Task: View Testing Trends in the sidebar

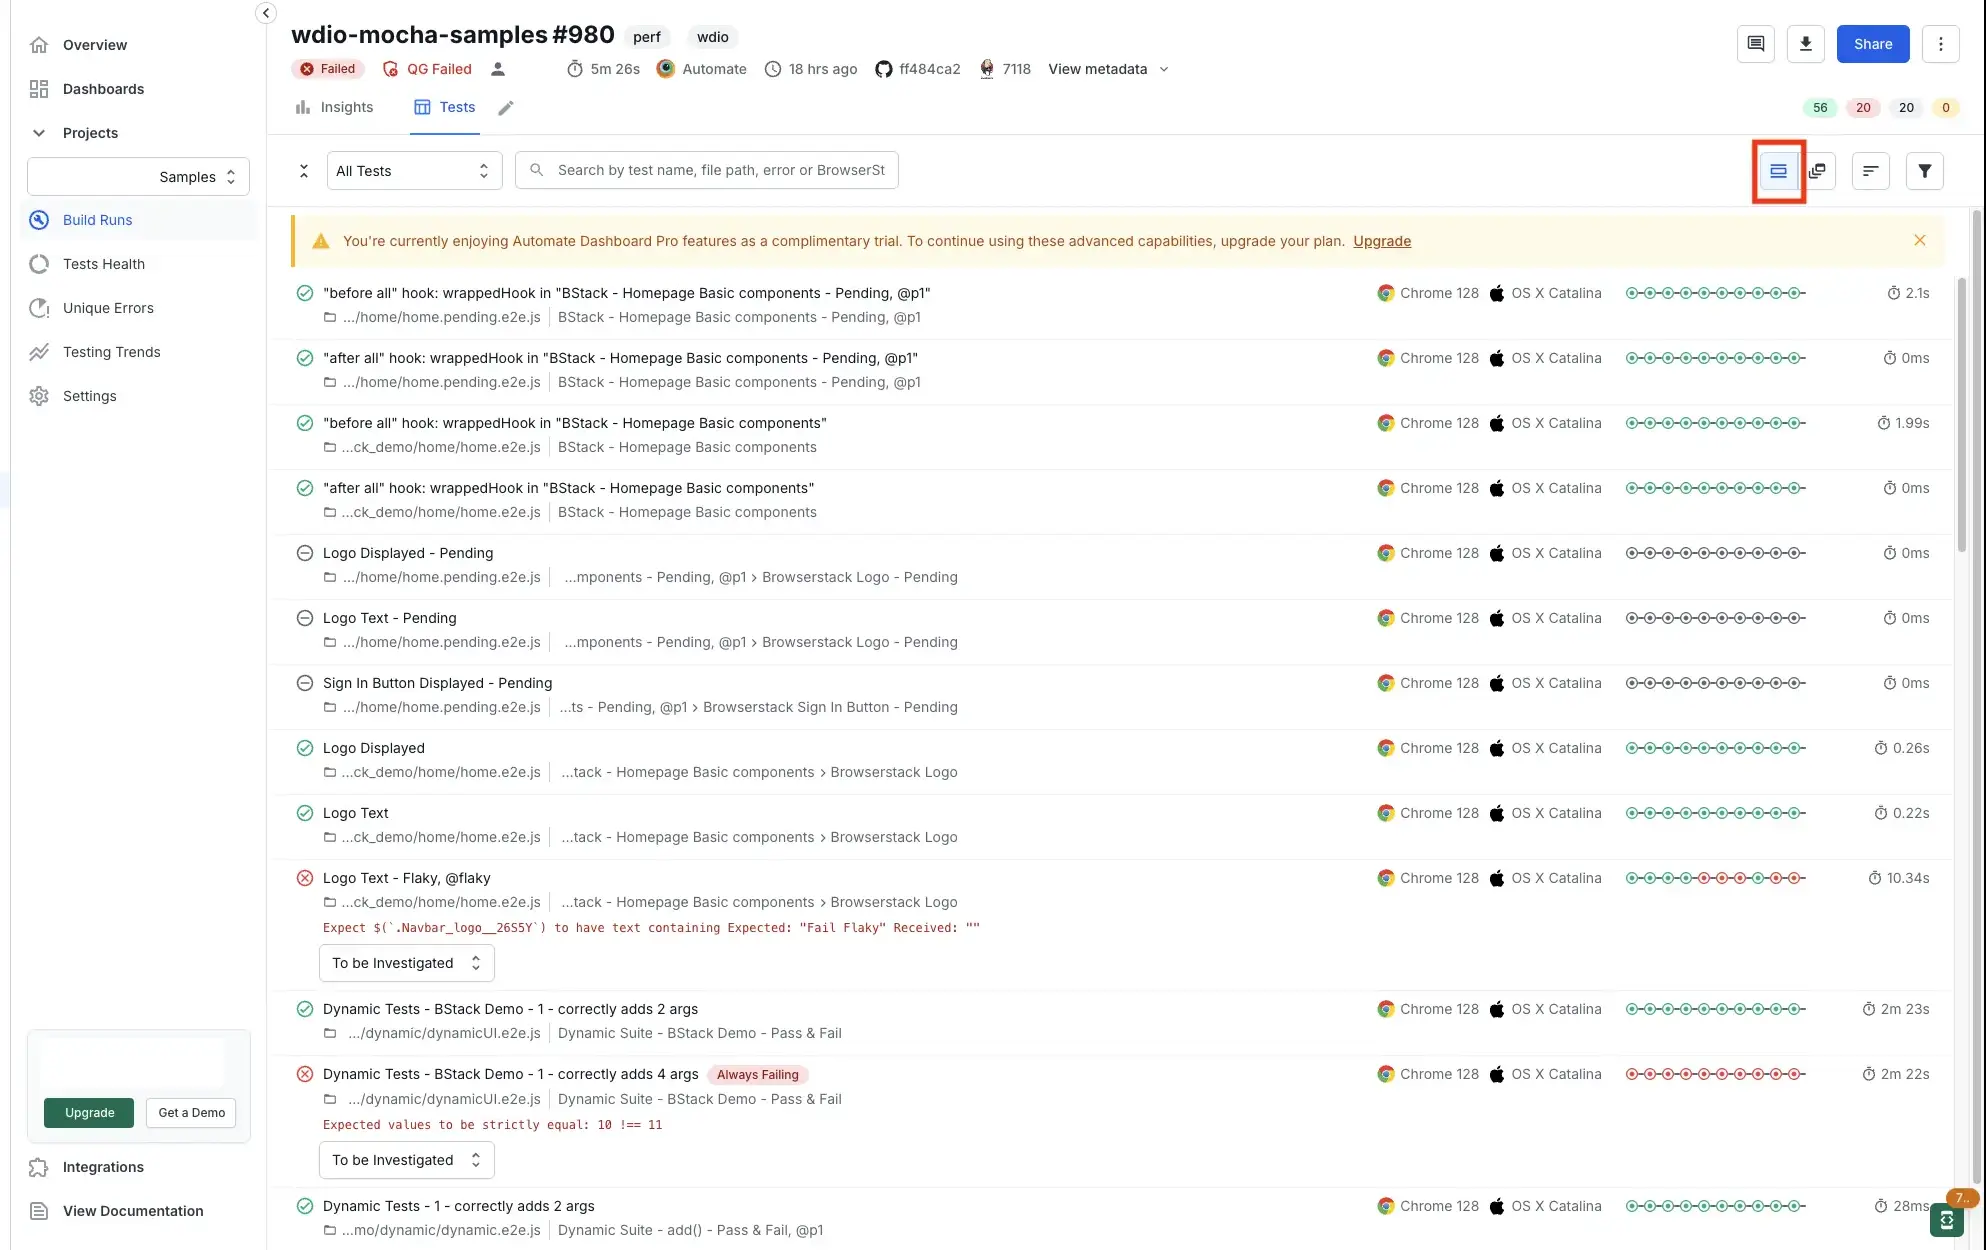Action: coord(111,352)
